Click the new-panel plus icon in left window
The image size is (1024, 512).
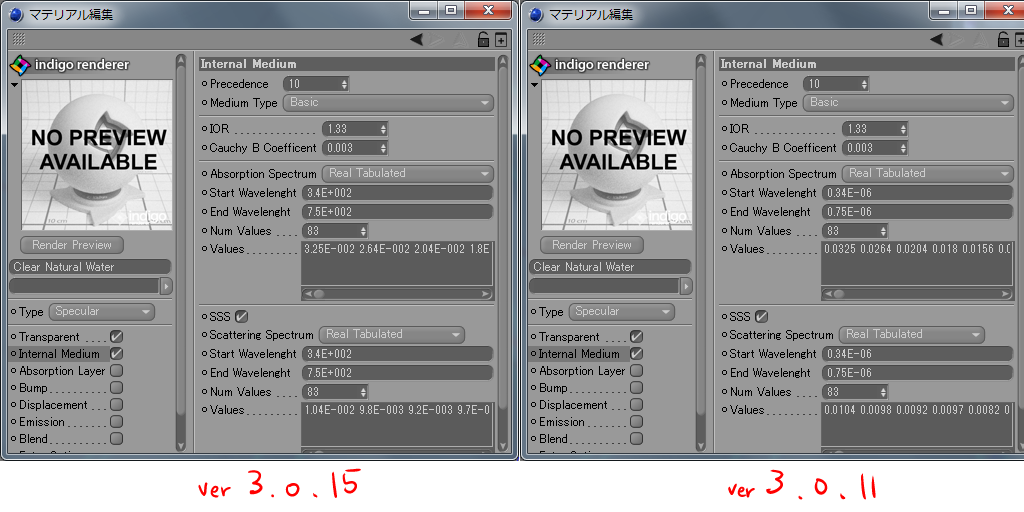(x=500, y=40)
